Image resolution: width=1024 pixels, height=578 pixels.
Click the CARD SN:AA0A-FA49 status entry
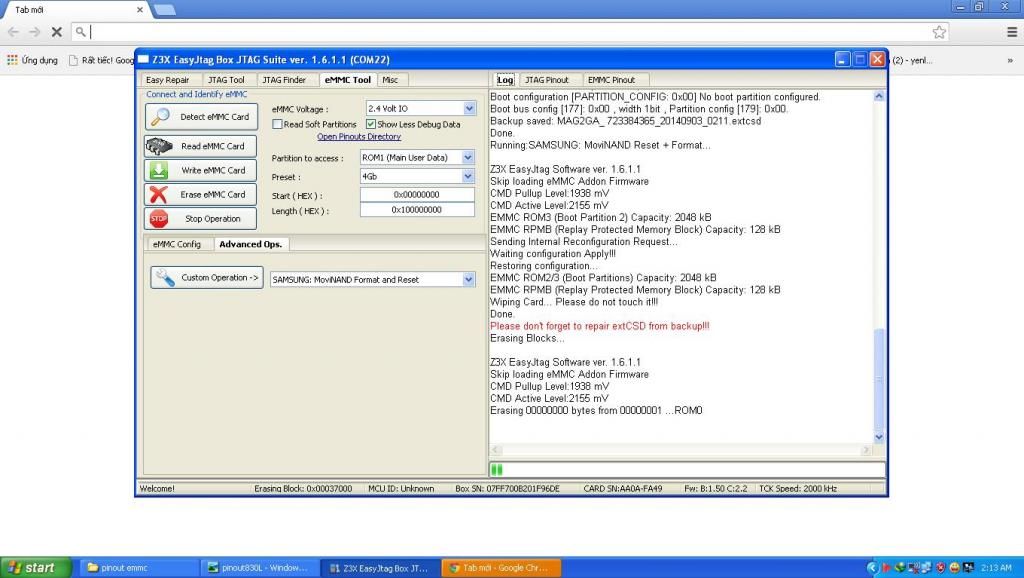pos(622,489)
